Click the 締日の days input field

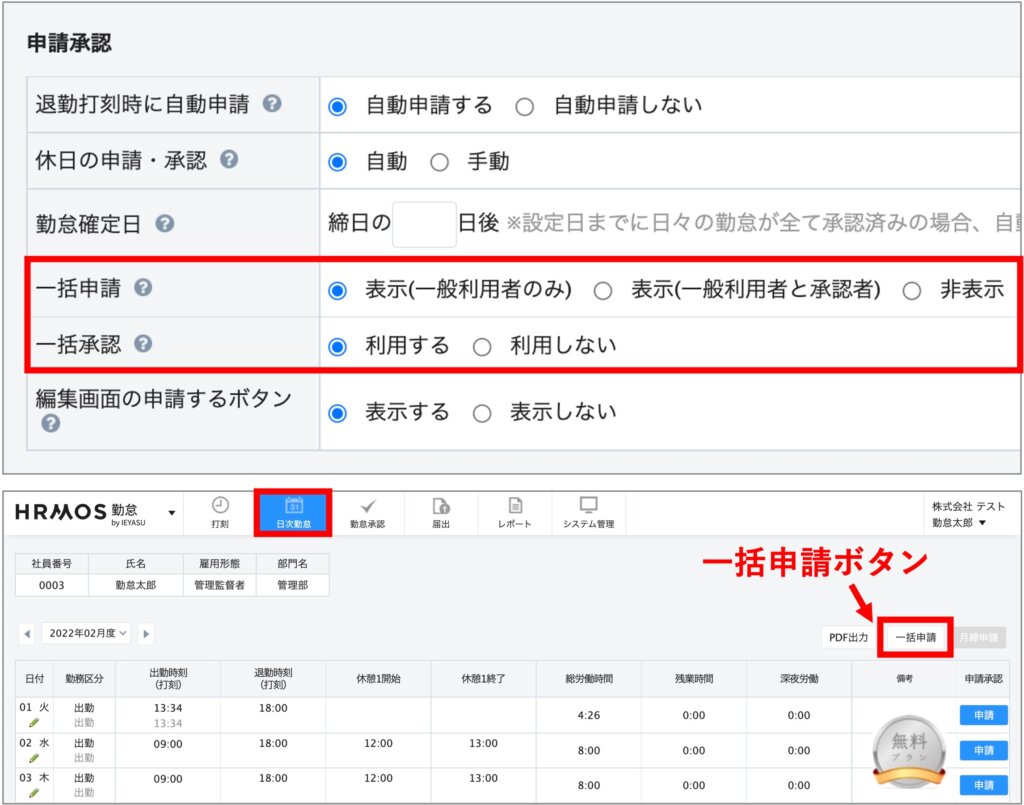tap(424, 224)
